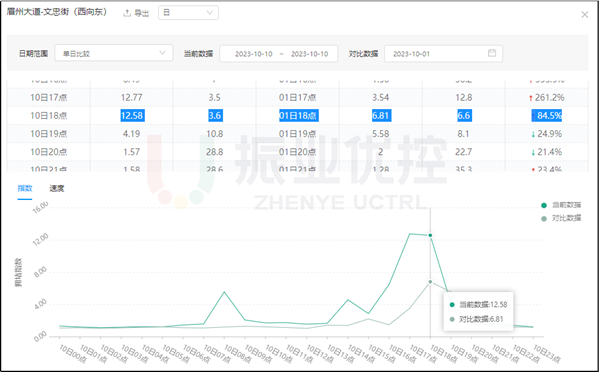Screen dimensions: 600x372
Task: Select the 10日19点 table row
Action: click(x=297, y=134)
